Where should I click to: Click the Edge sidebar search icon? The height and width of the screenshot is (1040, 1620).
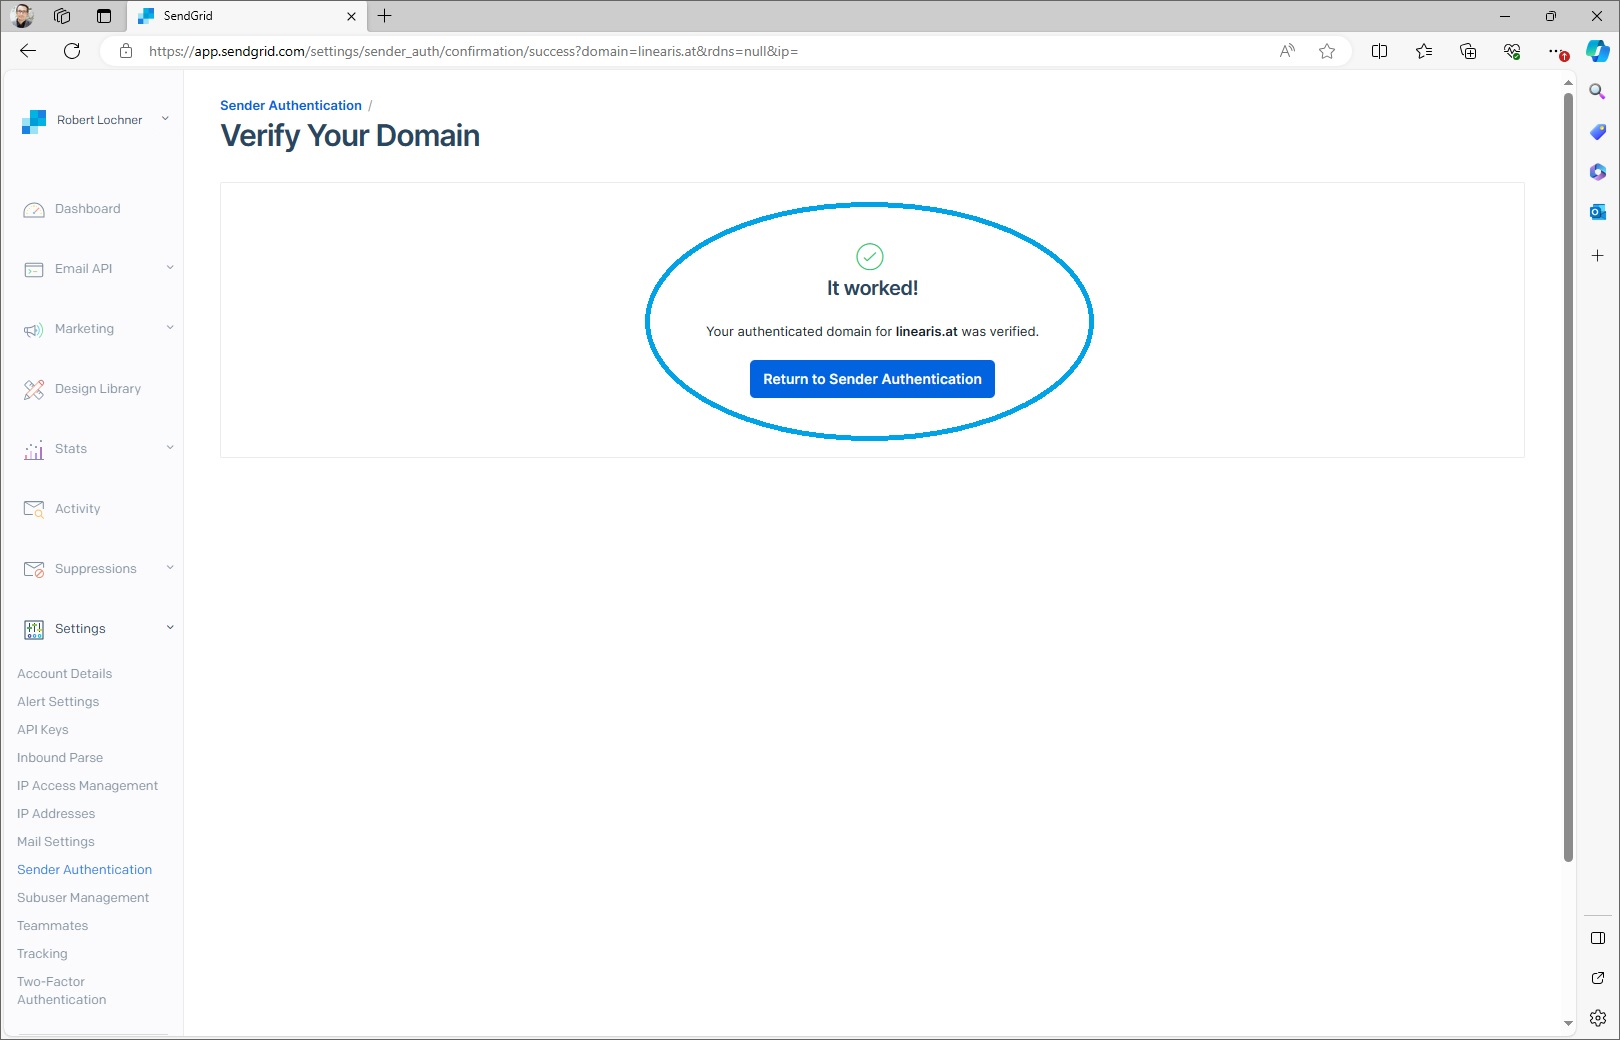pos(1598,92)
